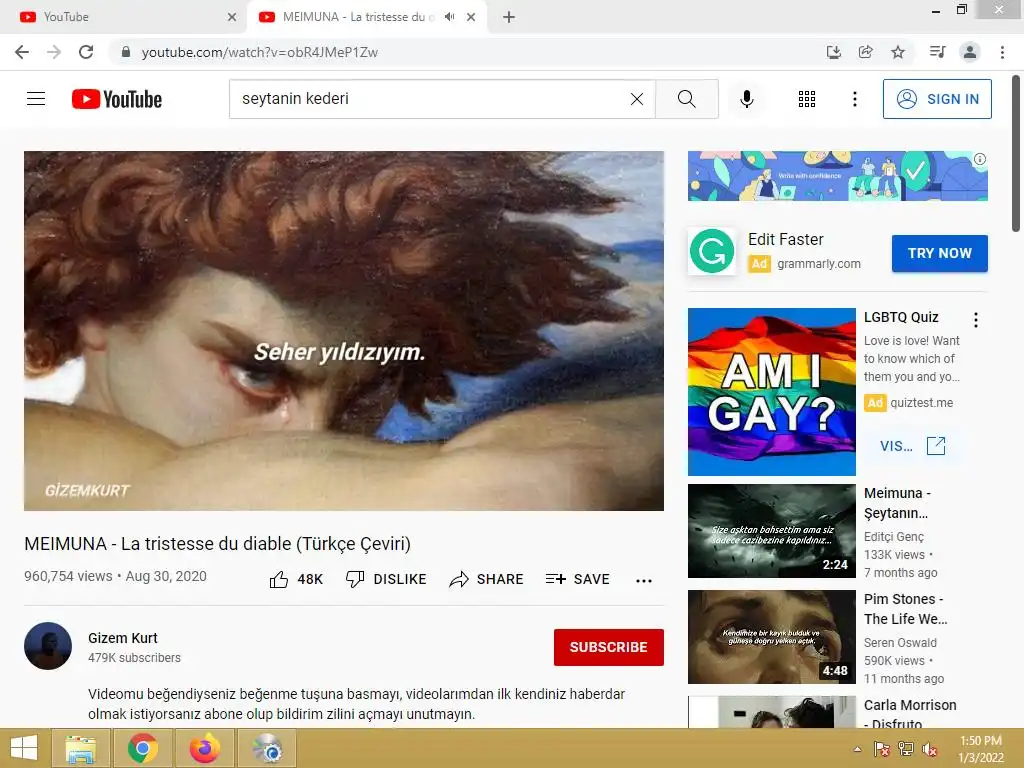1024x768 pixels.
Task: Open the media control icon in Chrome
Action: [x=938, y=52]
